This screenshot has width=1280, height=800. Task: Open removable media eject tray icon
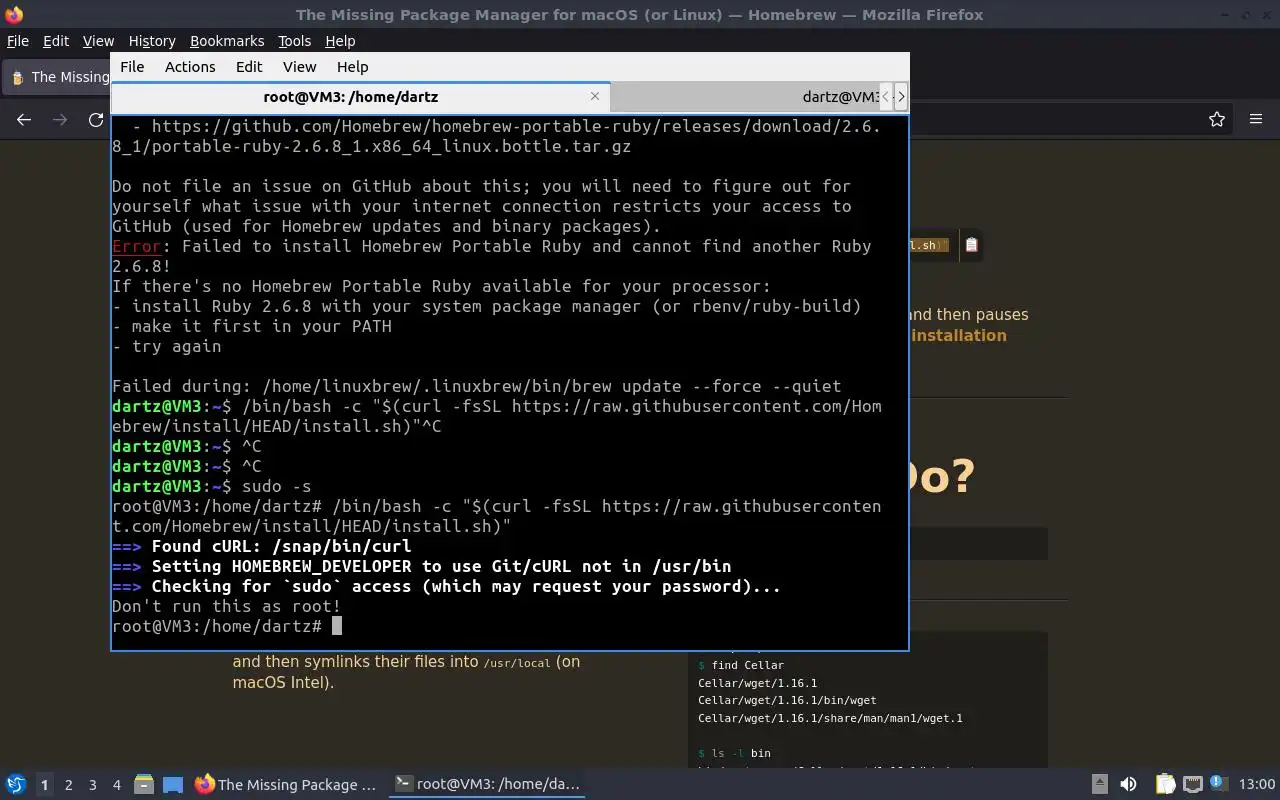click(x=1099, y=785)
